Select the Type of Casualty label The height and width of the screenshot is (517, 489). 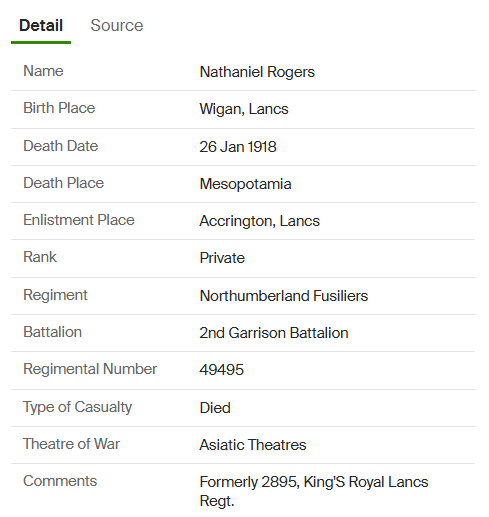(x=77, y=407)
